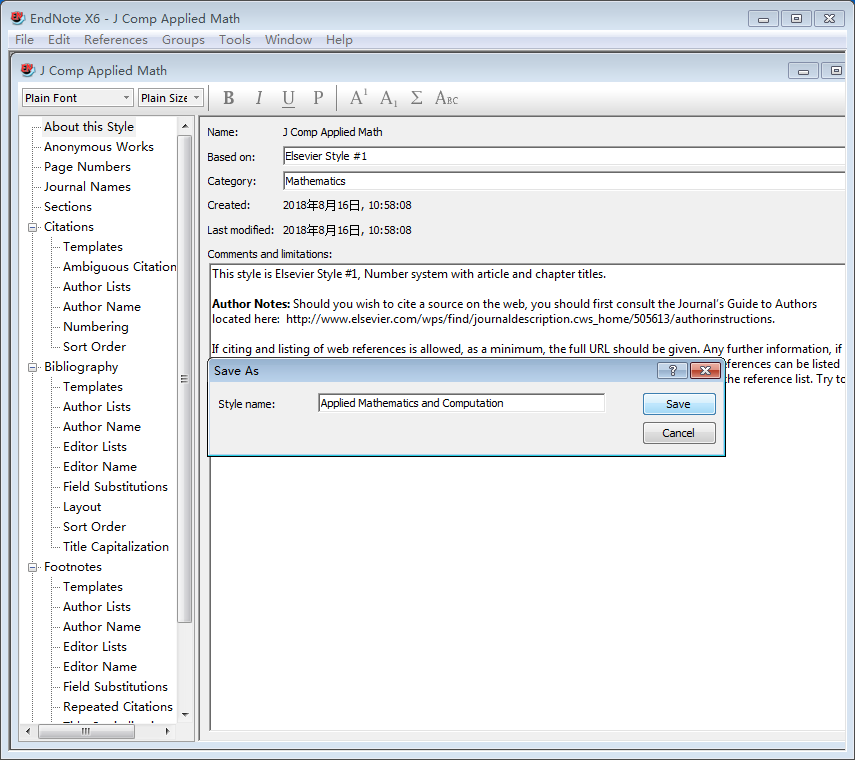
Task: Click the Style name text field
Action: click(461, 403)
